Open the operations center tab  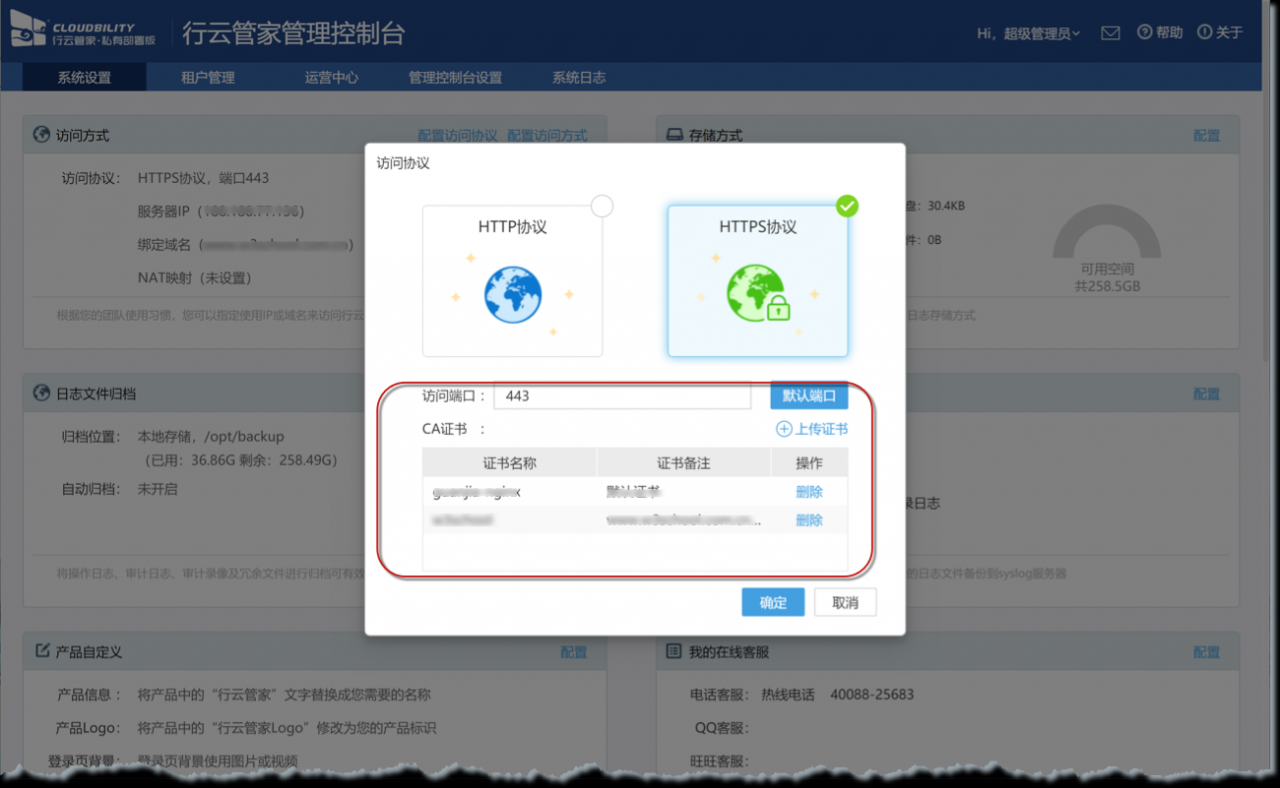click(x=331, y=77)
